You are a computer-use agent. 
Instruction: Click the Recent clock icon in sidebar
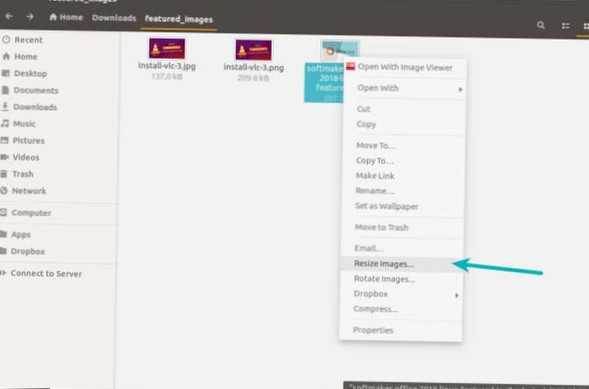tap(6, 39)
